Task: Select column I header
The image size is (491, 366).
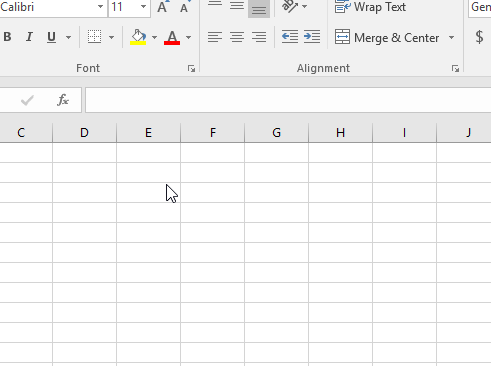Action: [x=404, y=133]
